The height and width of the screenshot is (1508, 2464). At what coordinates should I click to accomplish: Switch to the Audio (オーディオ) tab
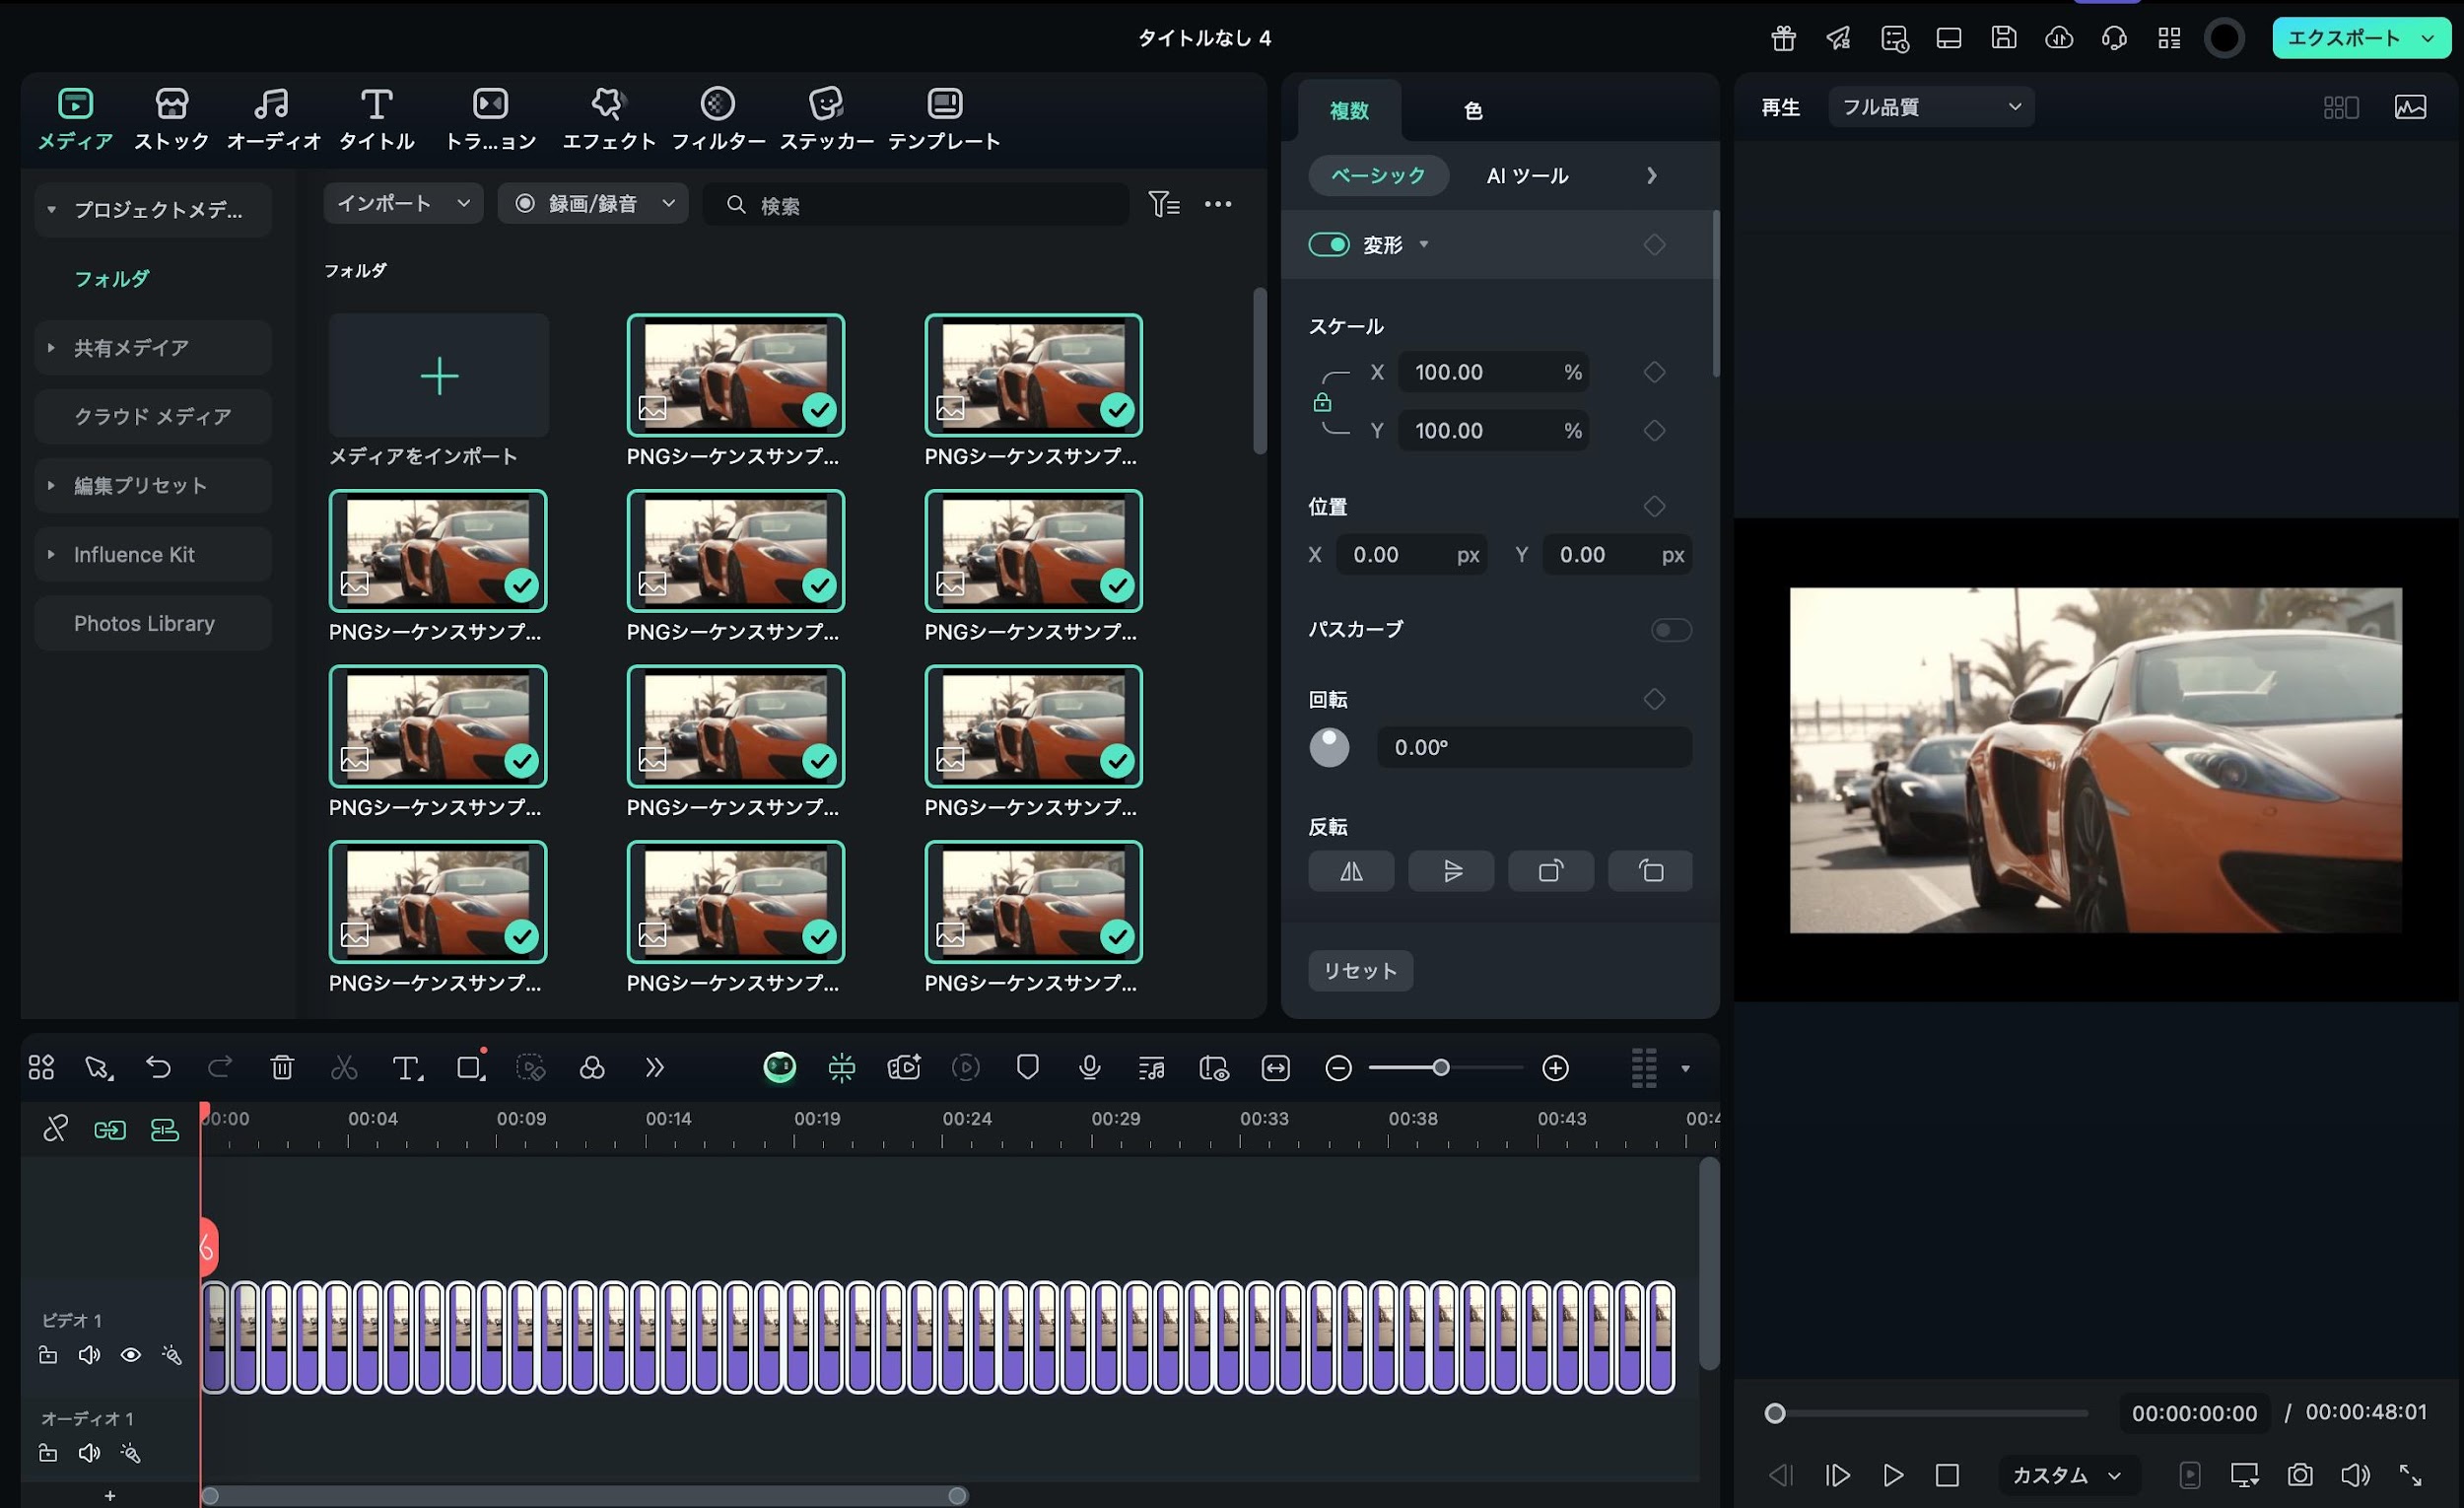pos(273,119)
